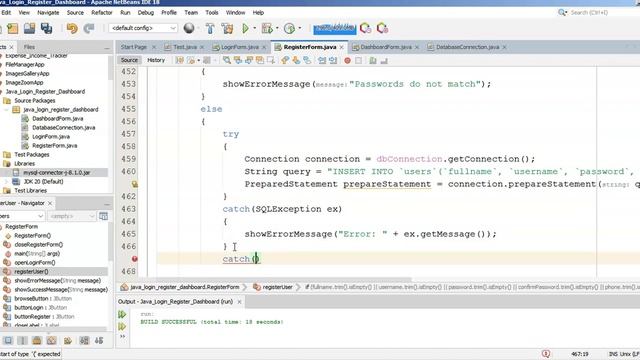Click the Shift Line Left icon
640x360 pixels.
pyautogui.click(x=322, y=60)
